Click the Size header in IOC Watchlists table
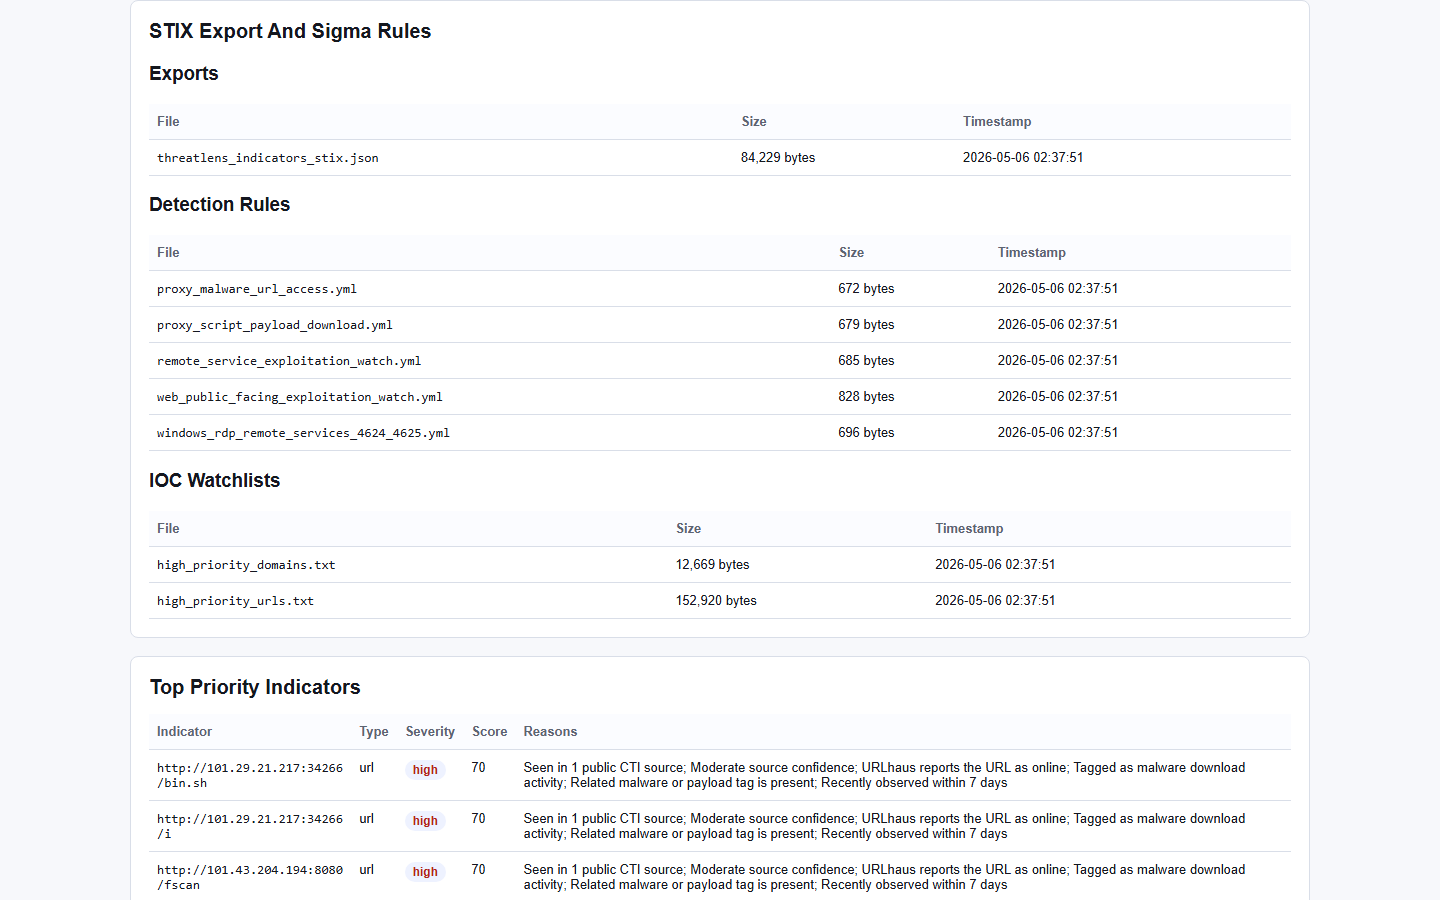1440x900 pixels. 688,529
